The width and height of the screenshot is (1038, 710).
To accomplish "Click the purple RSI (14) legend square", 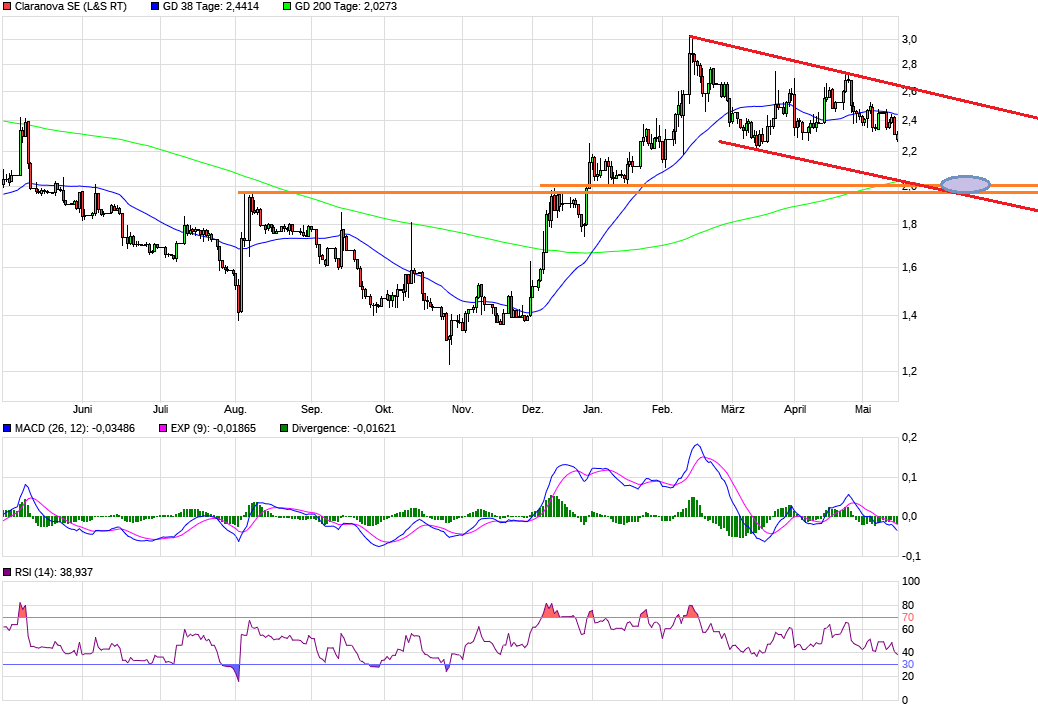I will [7, 572].
